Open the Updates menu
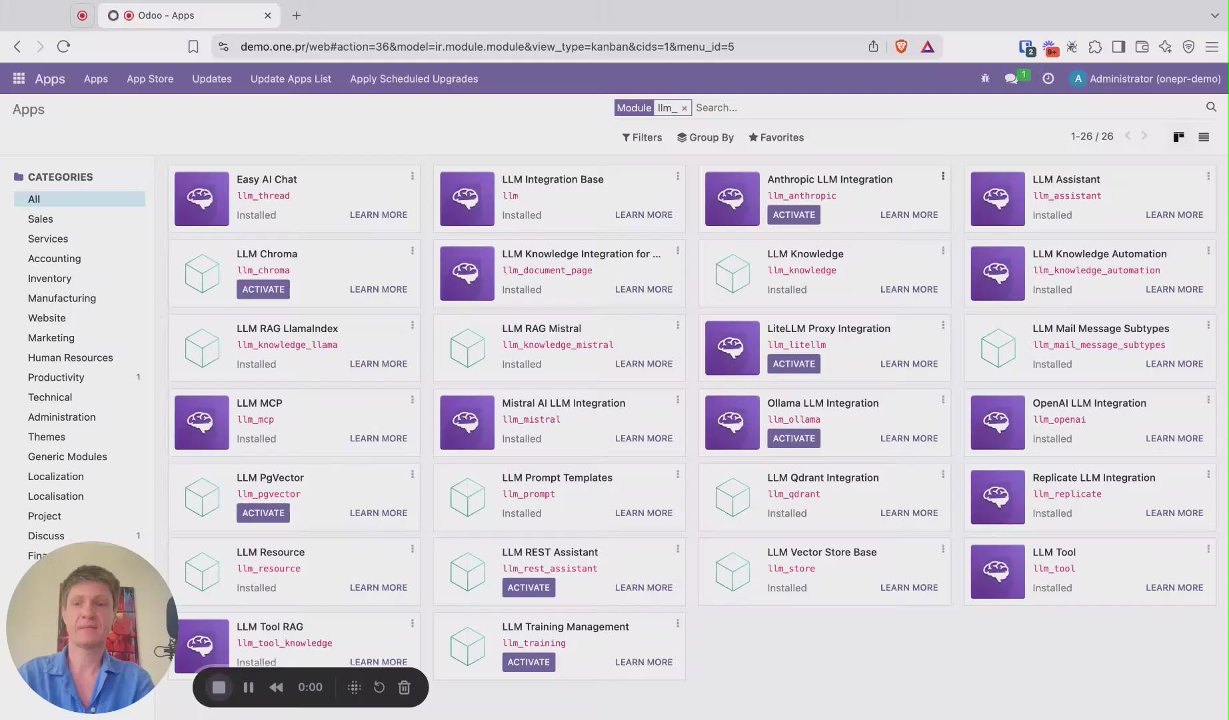Screen dimensions: 1229x720 (x=212, y=79)
